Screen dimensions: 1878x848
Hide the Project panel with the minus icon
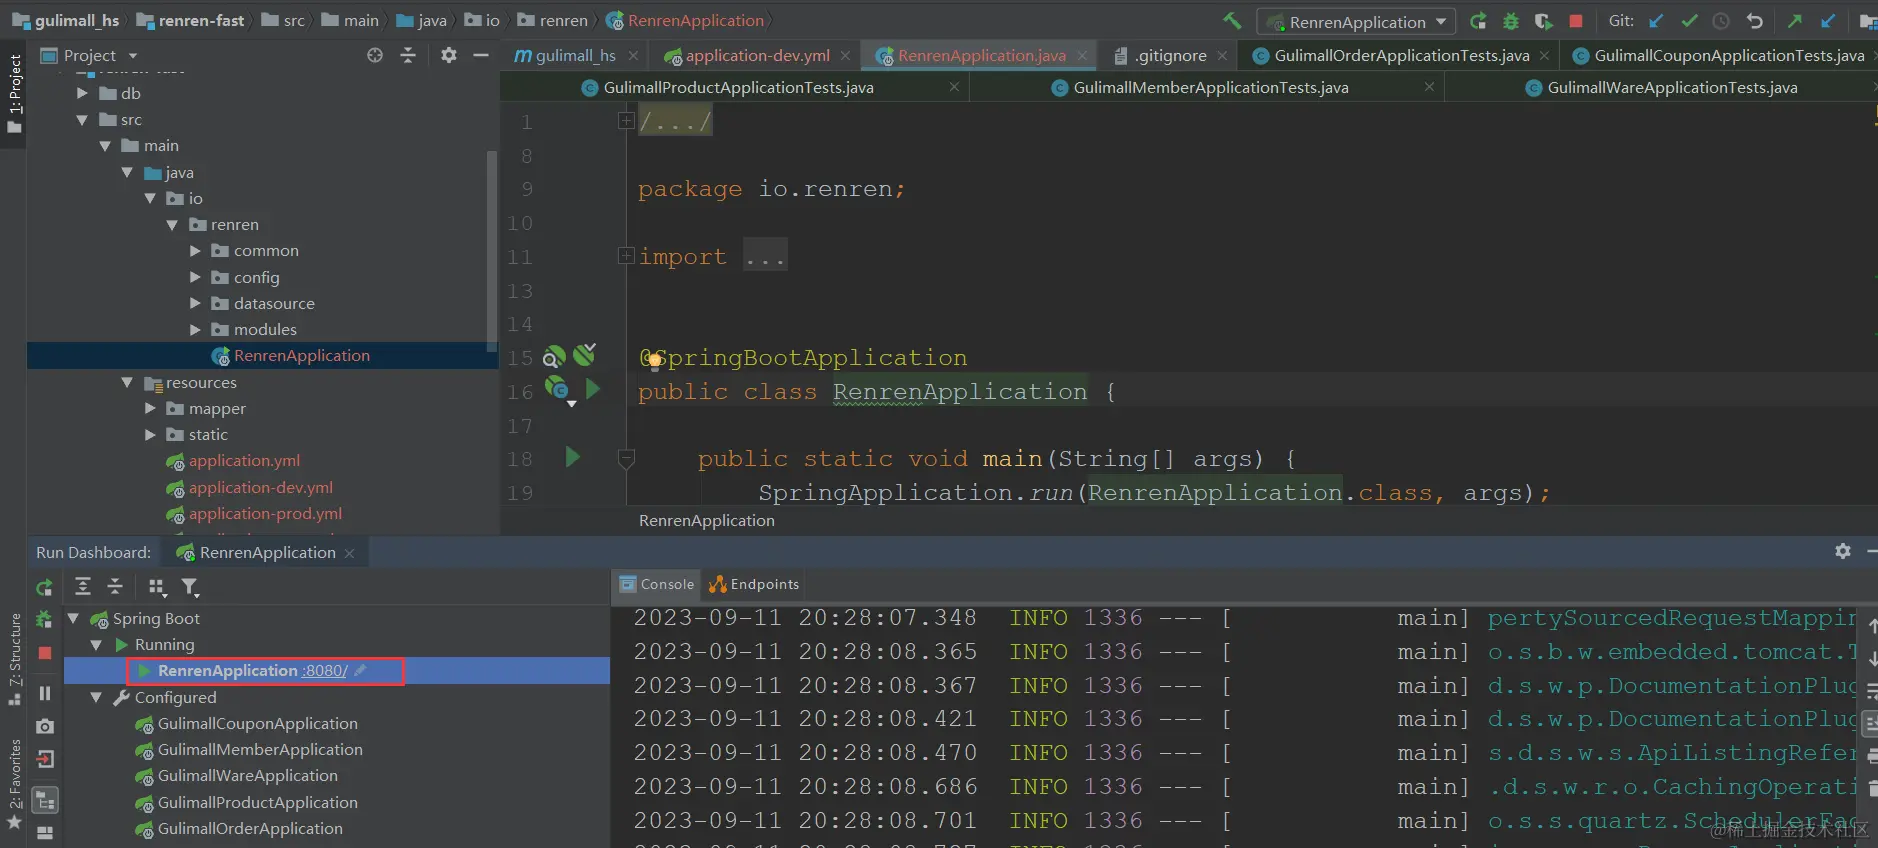click(481, 56)
